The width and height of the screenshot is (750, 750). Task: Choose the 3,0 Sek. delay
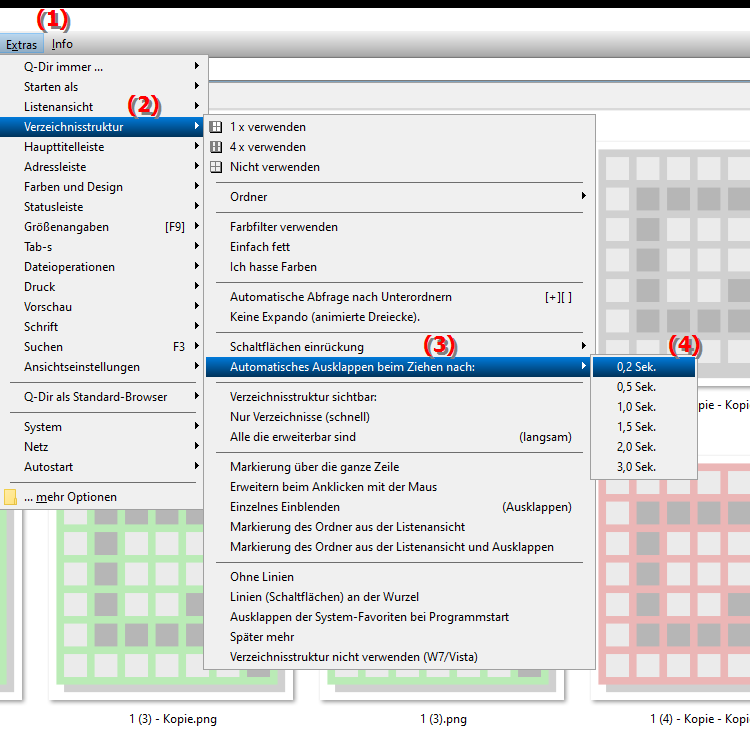(x=636, y=467)
